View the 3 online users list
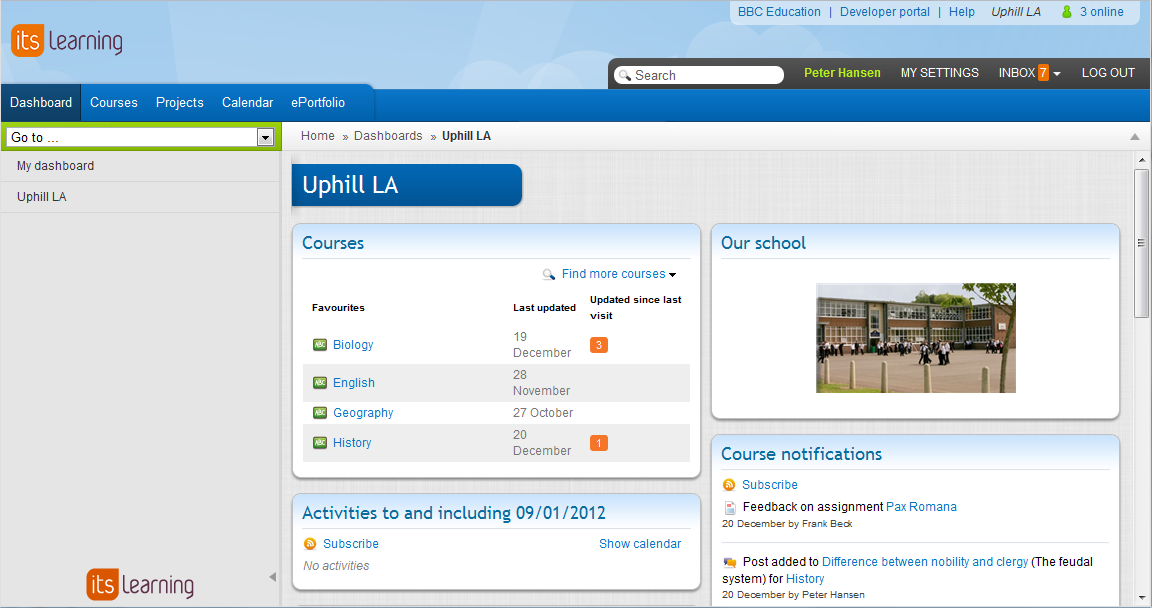The image size is (1152, 608). click(1101, 12)
